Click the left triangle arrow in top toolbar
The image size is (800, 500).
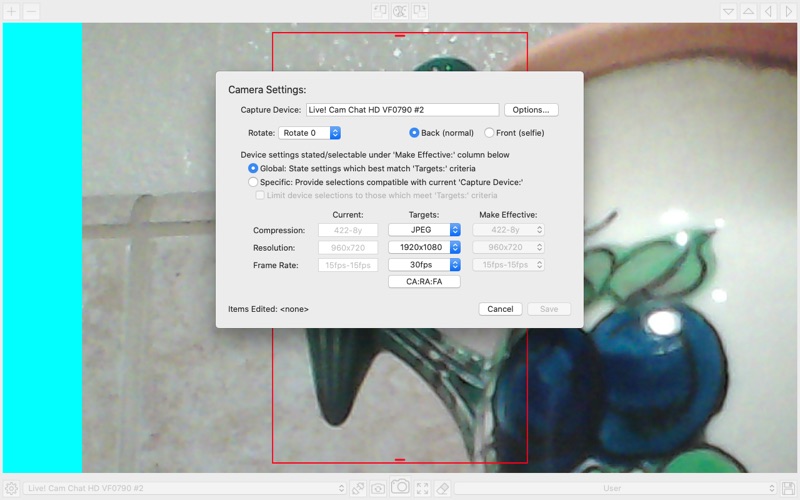768,11
